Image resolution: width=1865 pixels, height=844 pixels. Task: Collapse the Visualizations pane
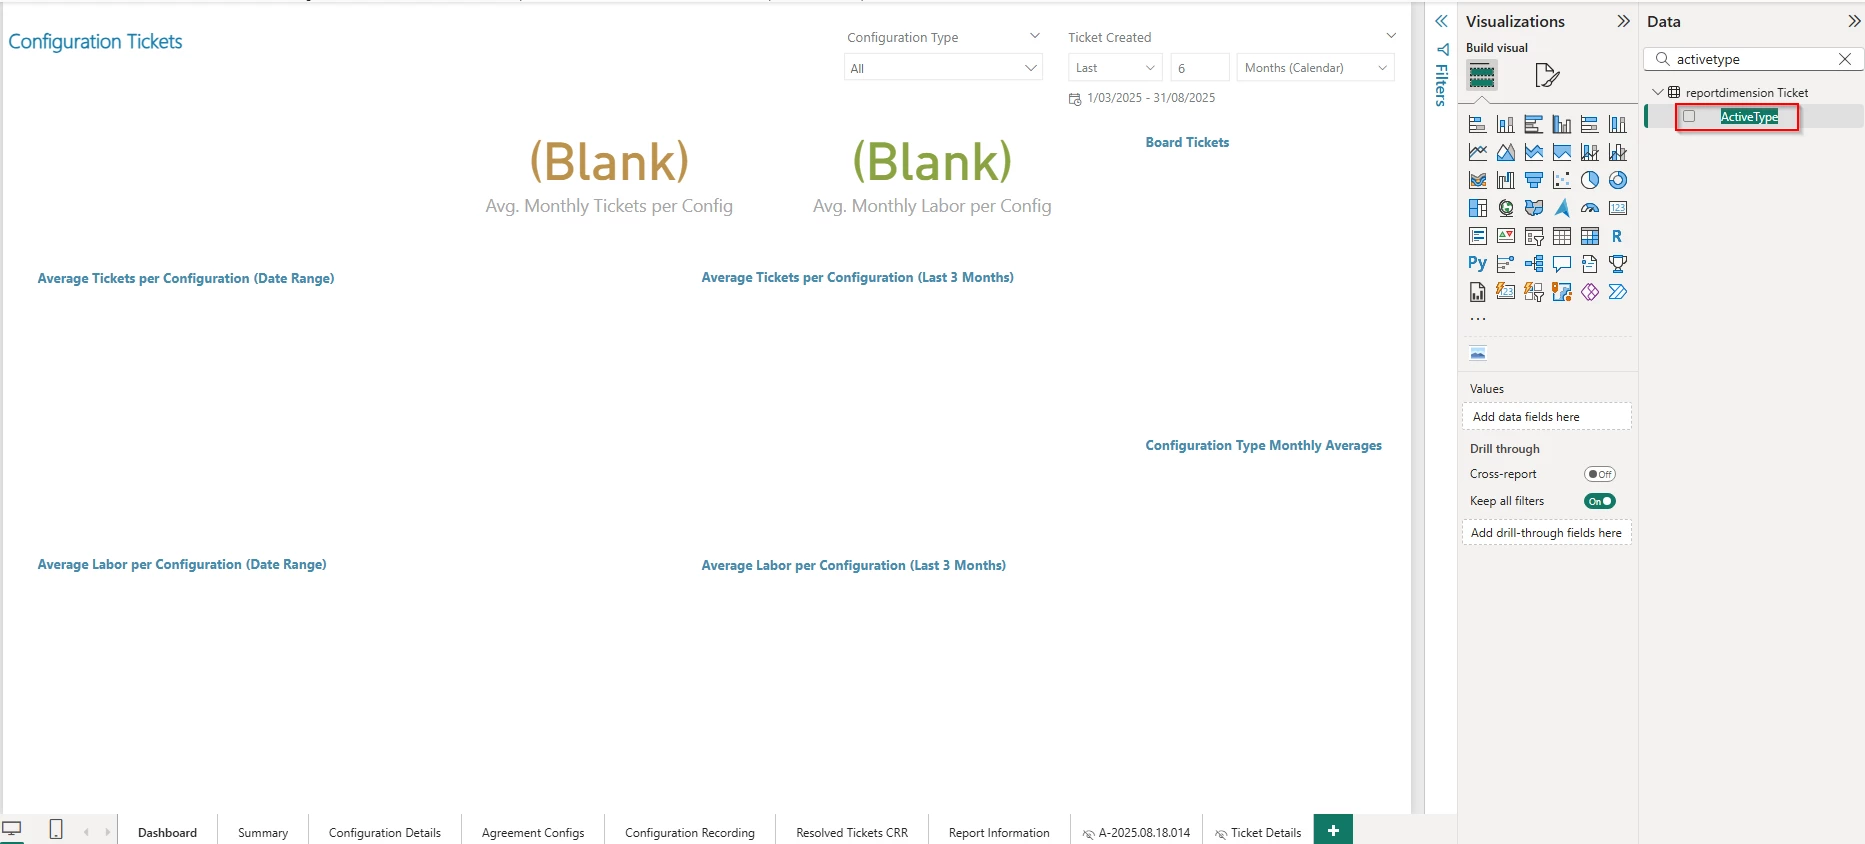(x=1623, y=21)
